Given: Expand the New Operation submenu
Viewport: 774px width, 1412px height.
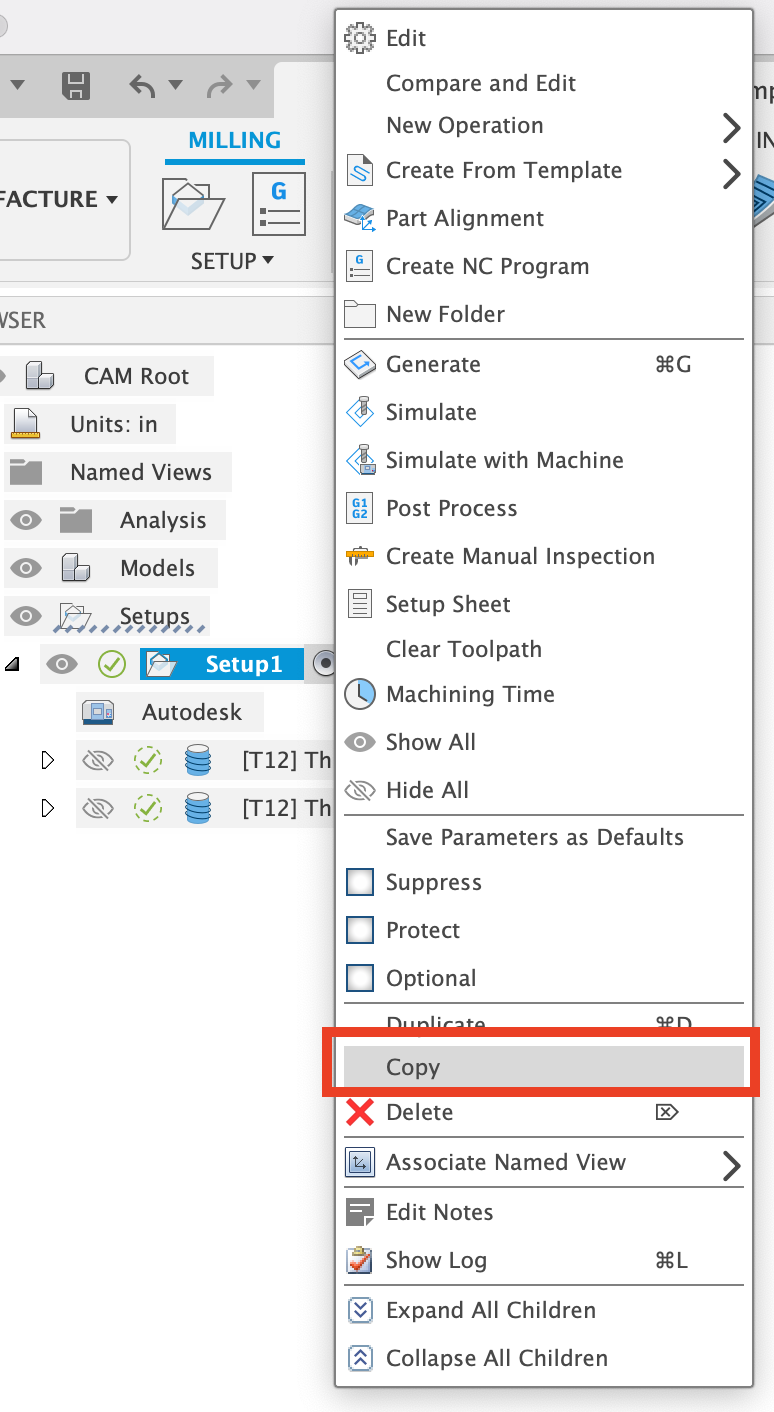Looking at the screenshot, I should (x=465, y=126).
